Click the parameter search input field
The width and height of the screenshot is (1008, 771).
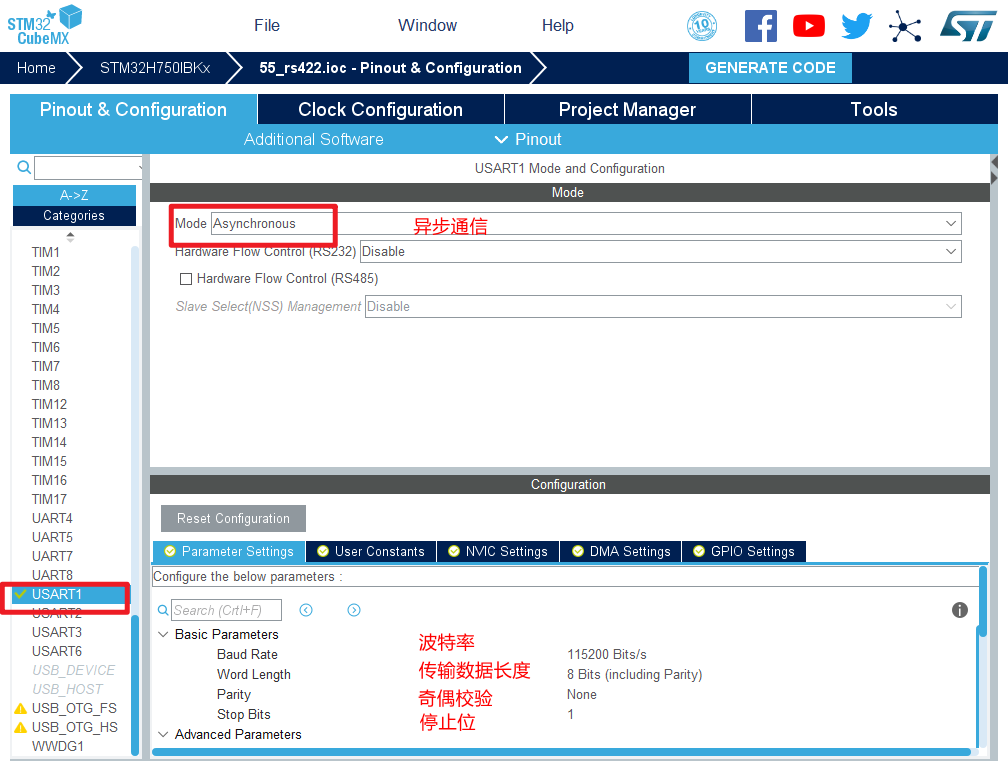tap(226, 610)
